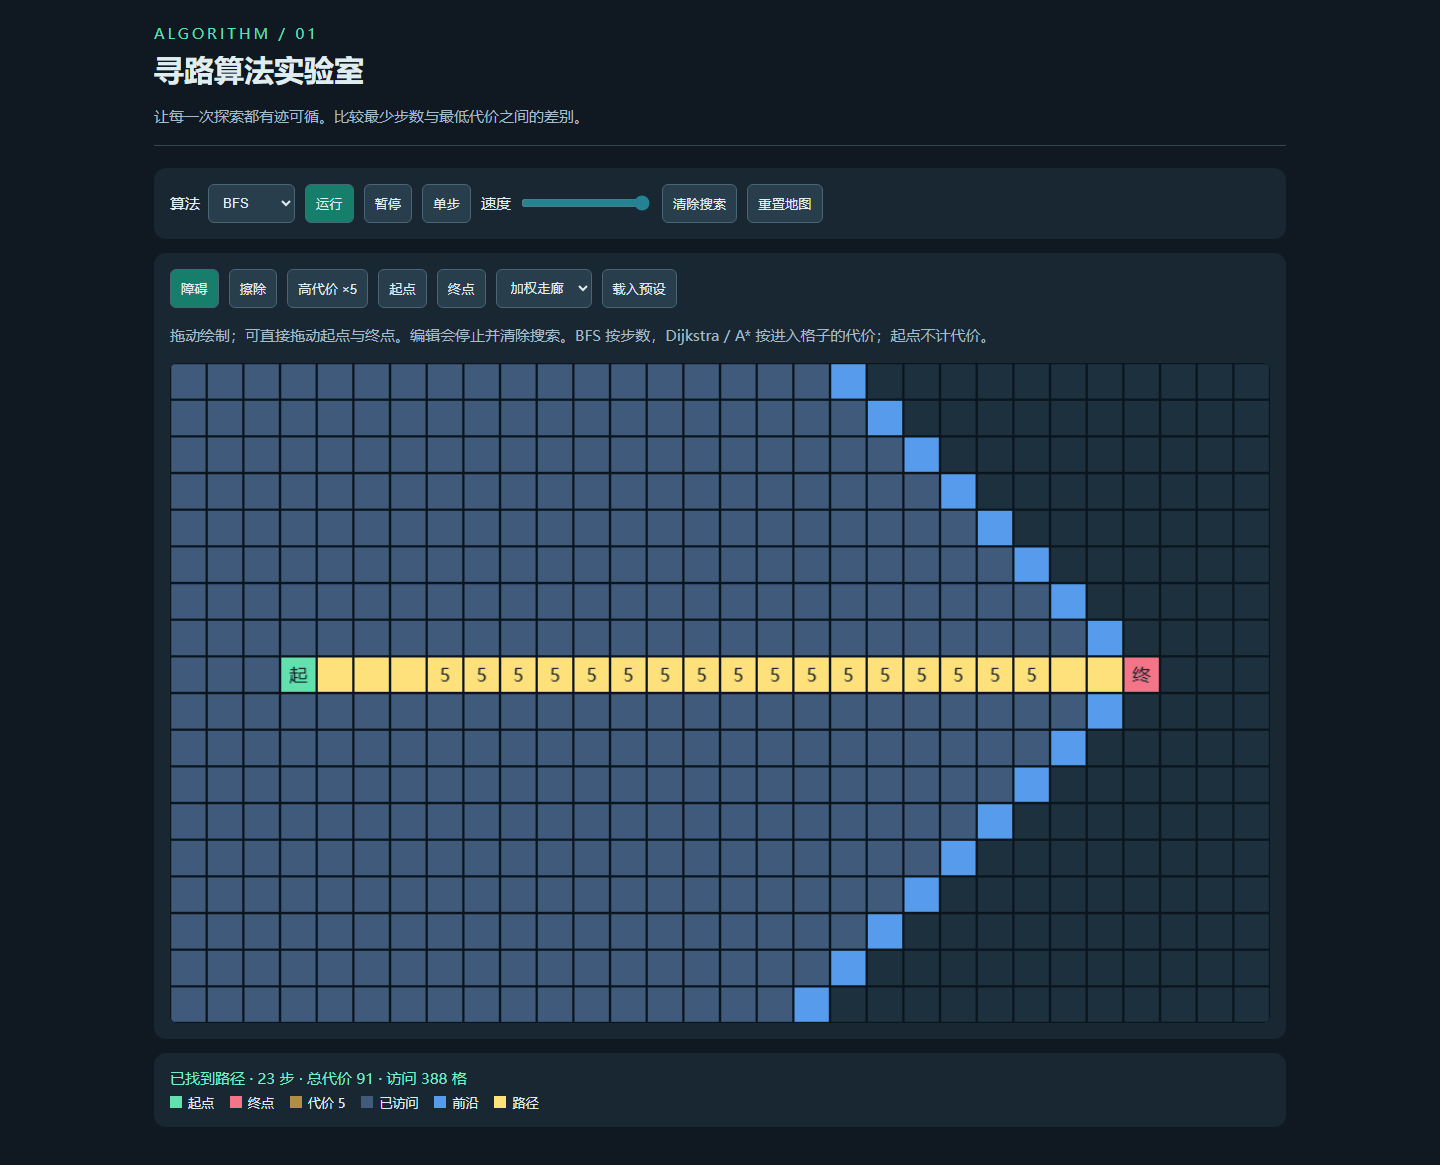Advance one step with 单步
This screenshot has width=1440, height=1165.
pos(446,204)
